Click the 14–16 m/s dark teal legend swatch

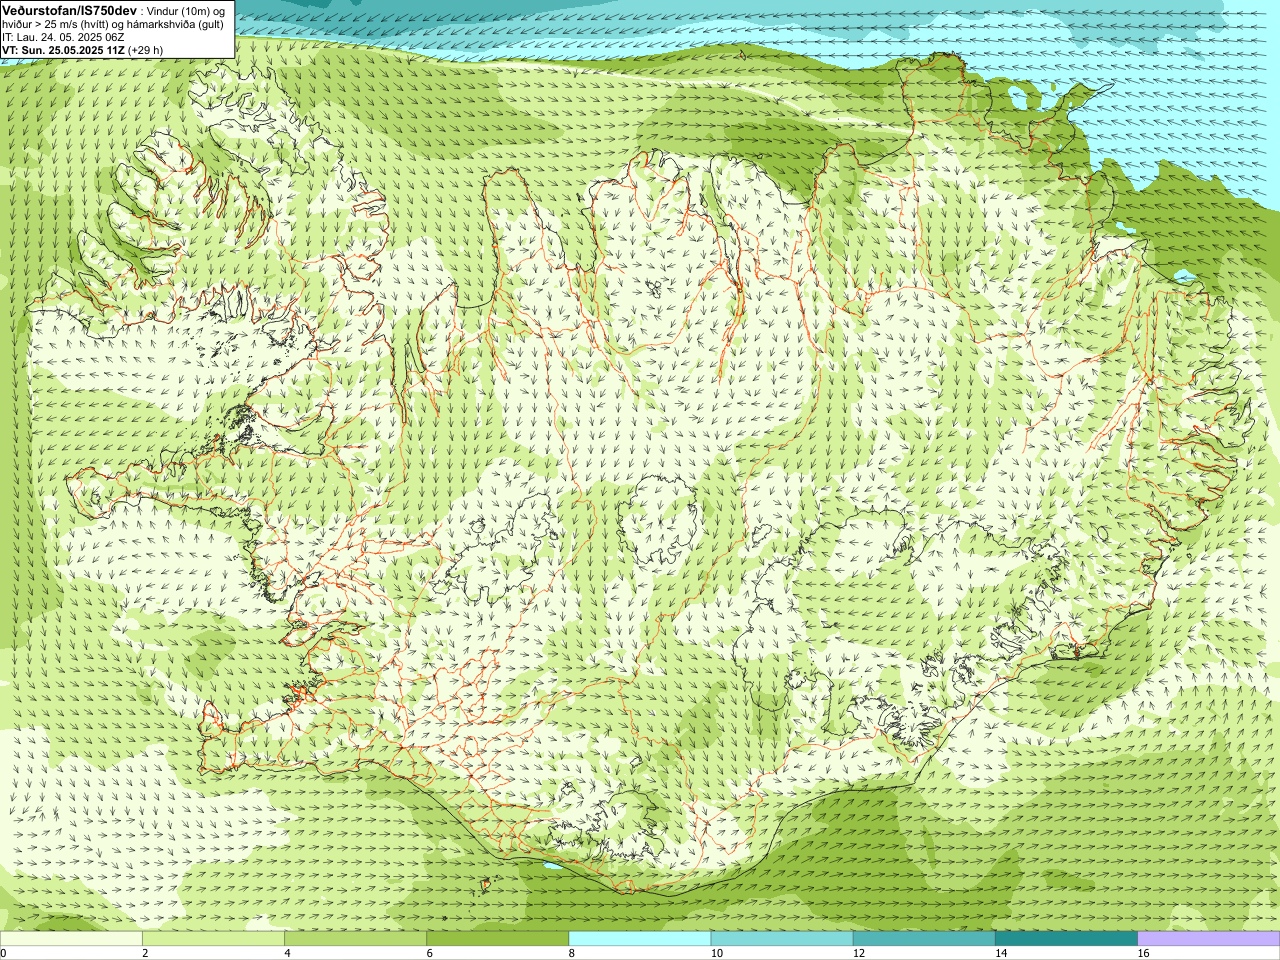[x=1067, y=939]
